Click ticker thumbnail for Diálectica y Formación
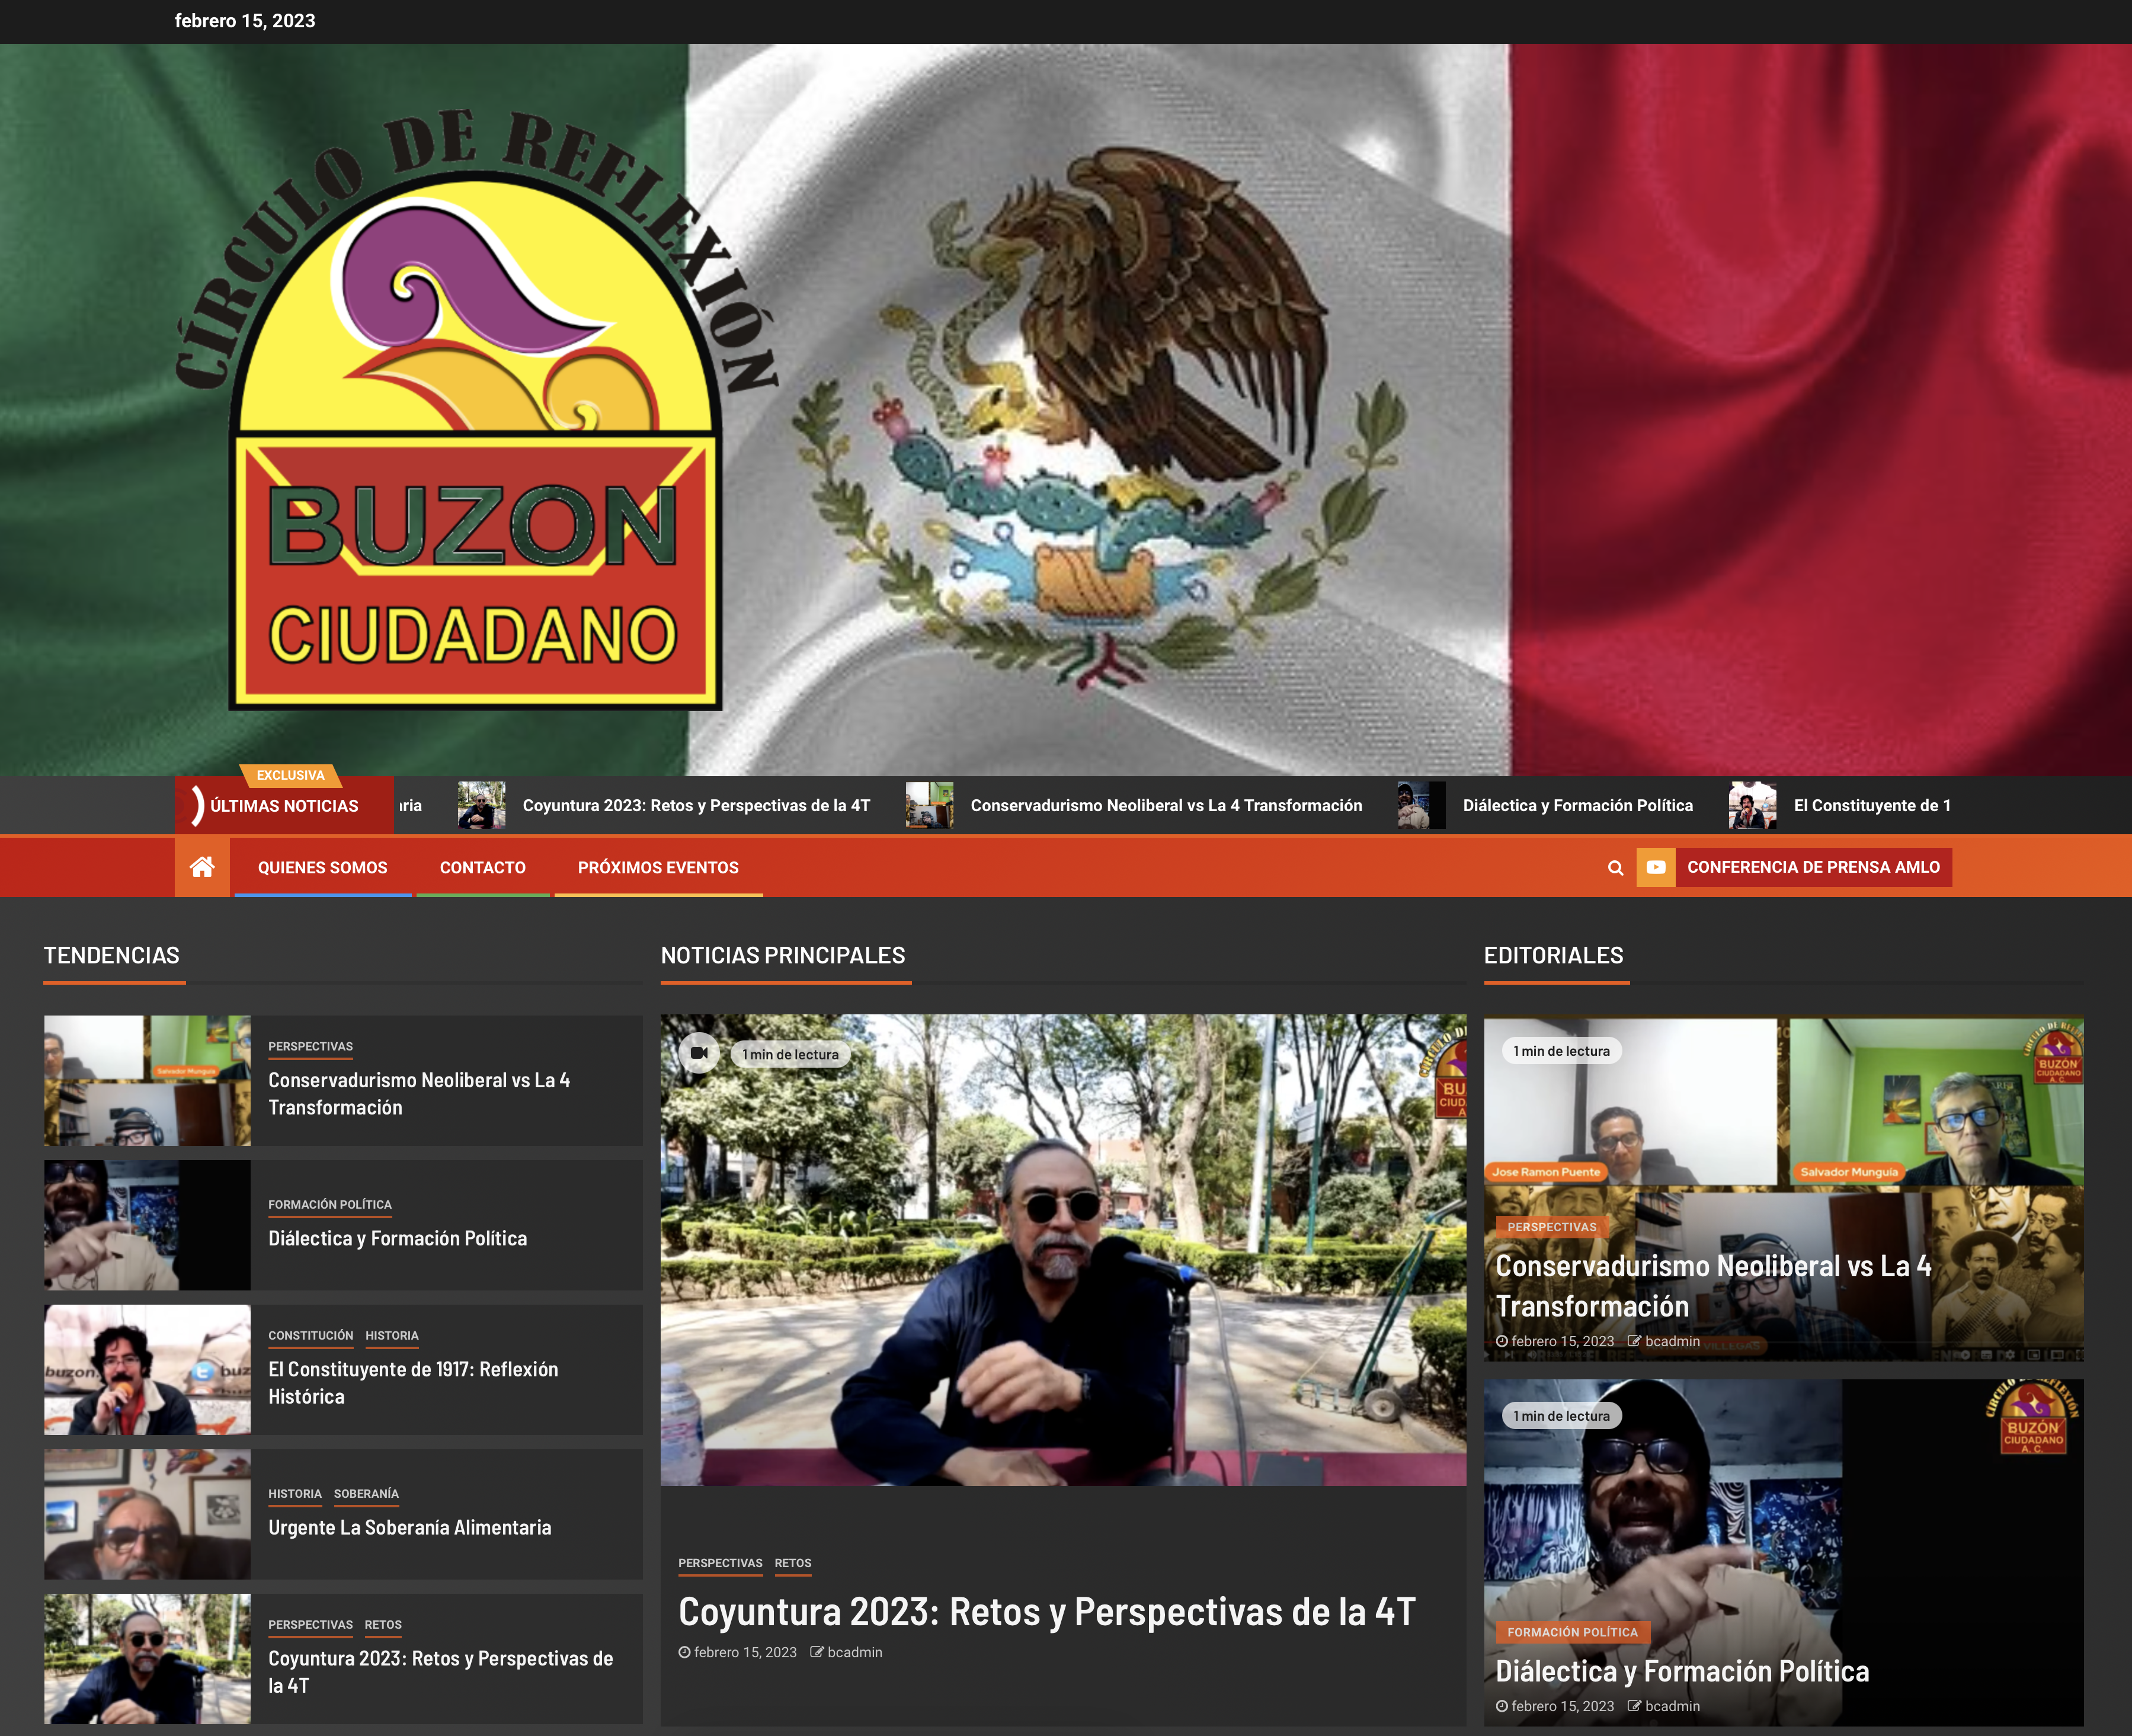The height and width of the screenshot is (1736, 2132). (1421, 805)
